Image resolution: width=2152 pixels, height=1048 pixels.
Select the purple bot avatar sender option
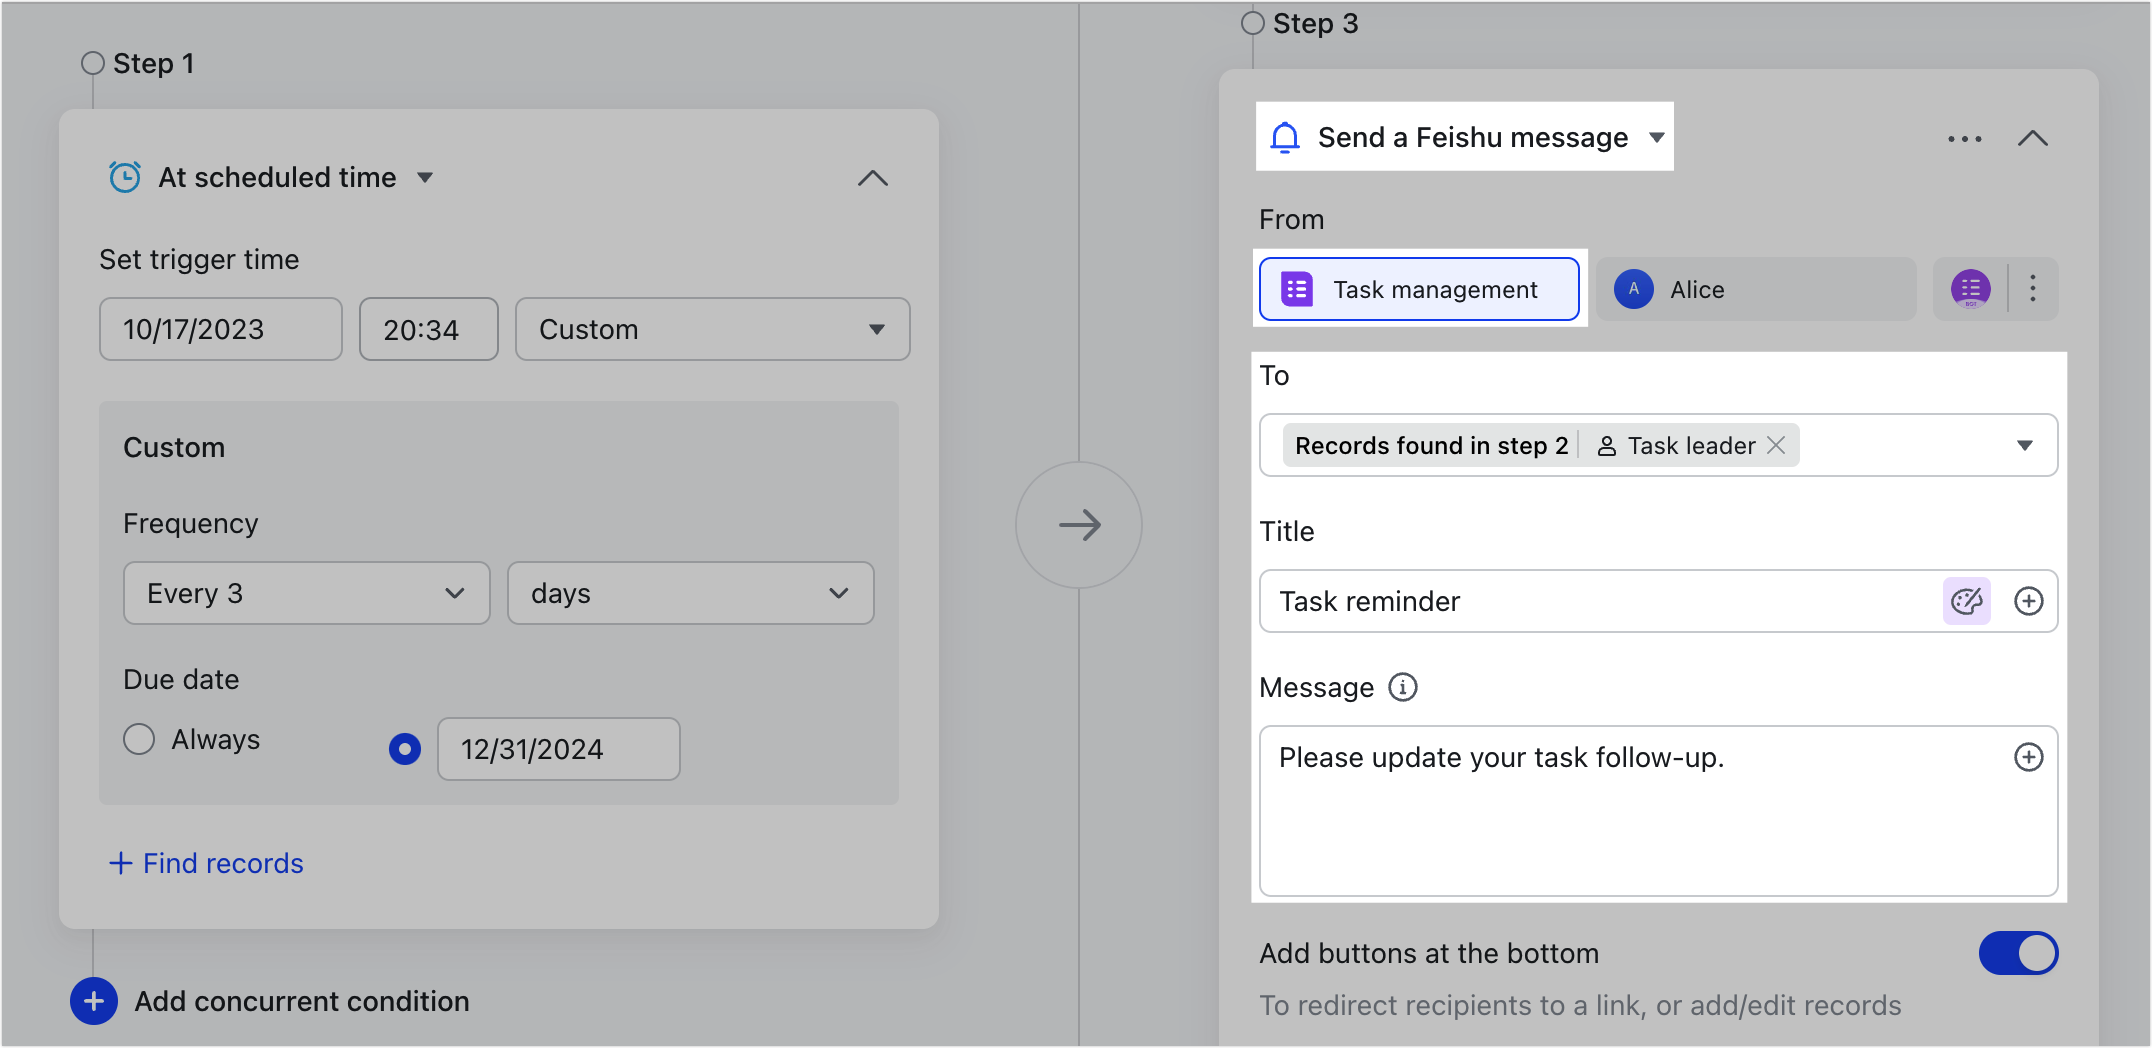(x=1970, y=289)
